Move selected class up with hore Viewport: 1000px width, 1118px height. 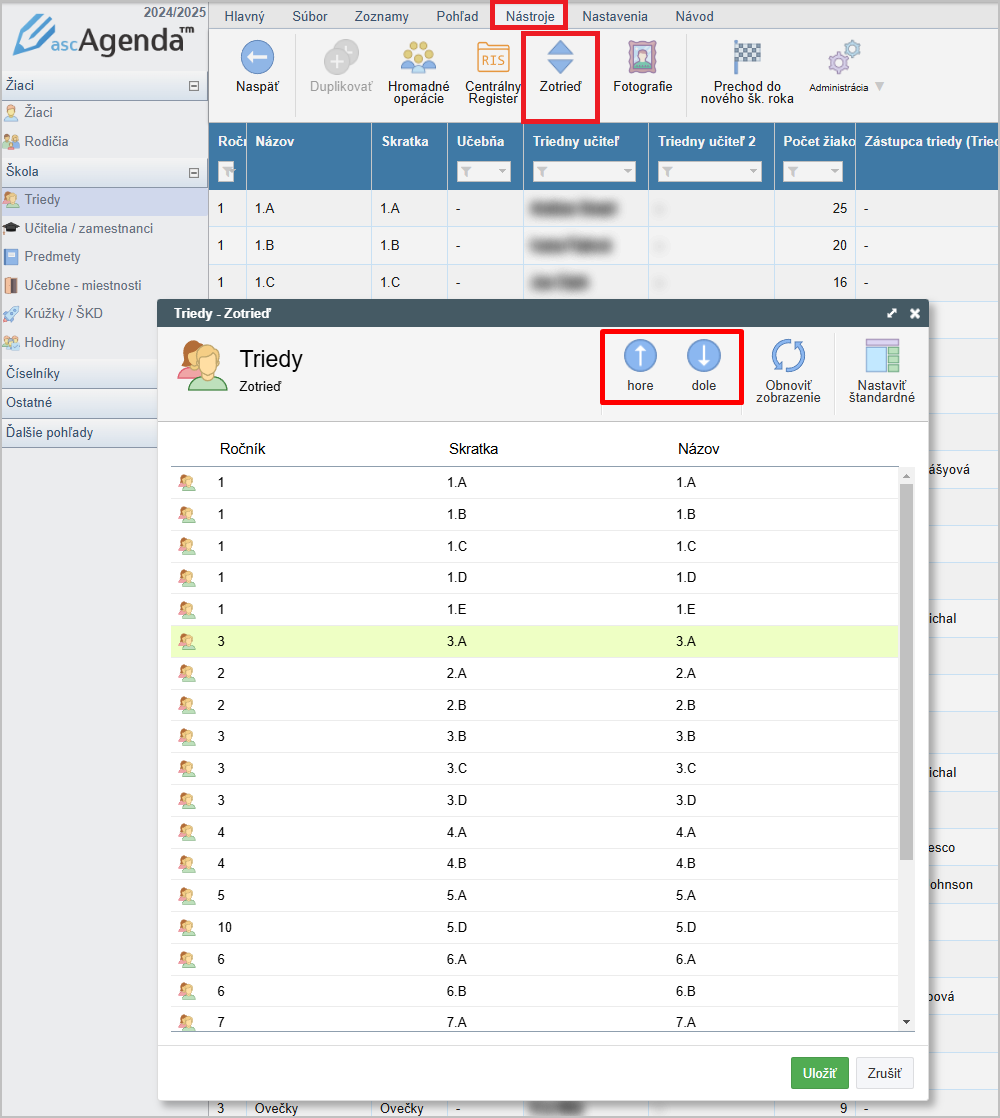[640, 356]
